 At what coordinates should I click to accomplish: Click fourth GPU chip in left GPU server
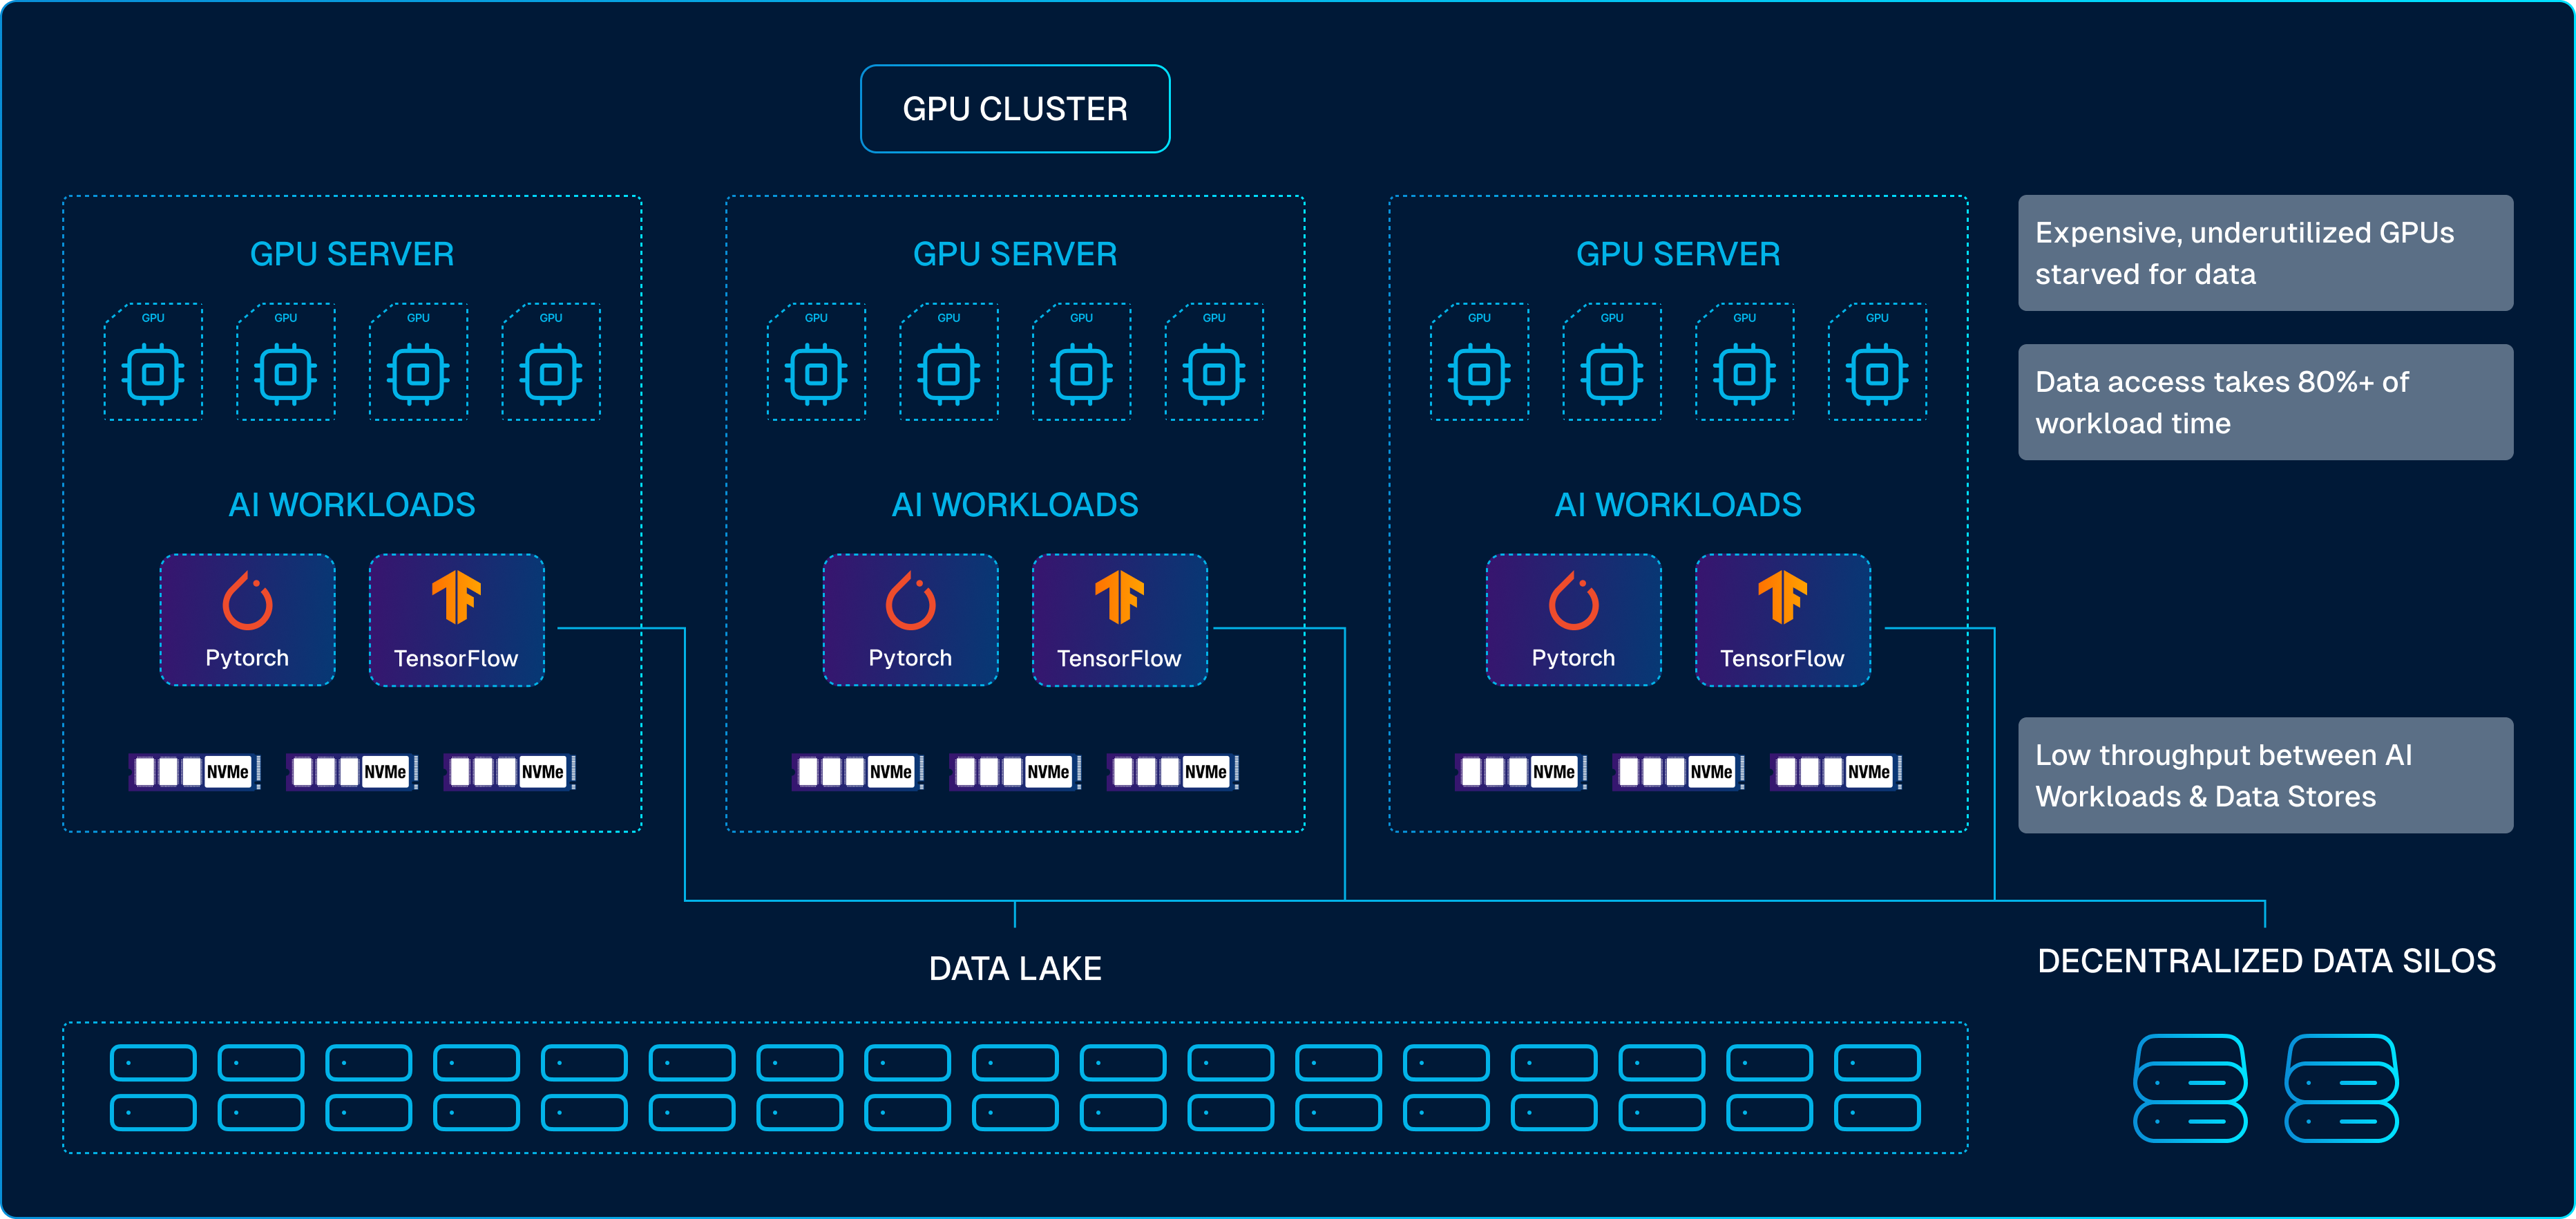(x=551, y=362)
